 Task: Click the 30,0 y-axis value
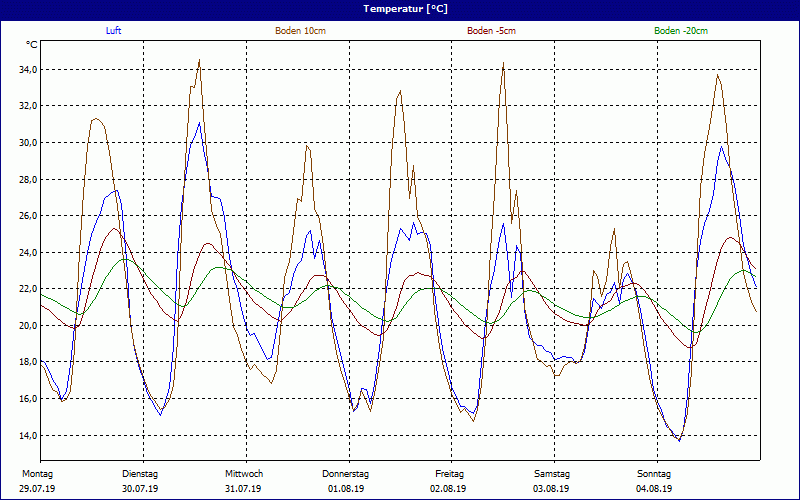29,143
